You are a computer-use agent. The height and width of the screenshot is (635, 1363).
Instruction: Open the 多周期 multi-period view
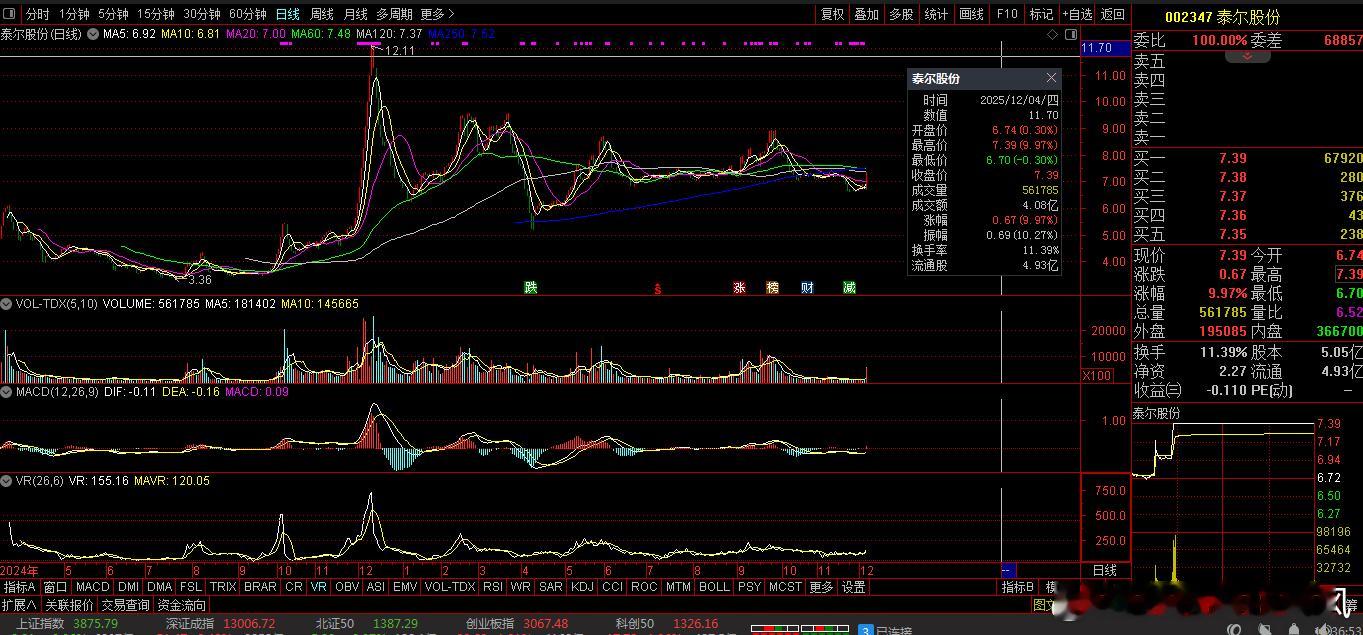tap(394, 14)
